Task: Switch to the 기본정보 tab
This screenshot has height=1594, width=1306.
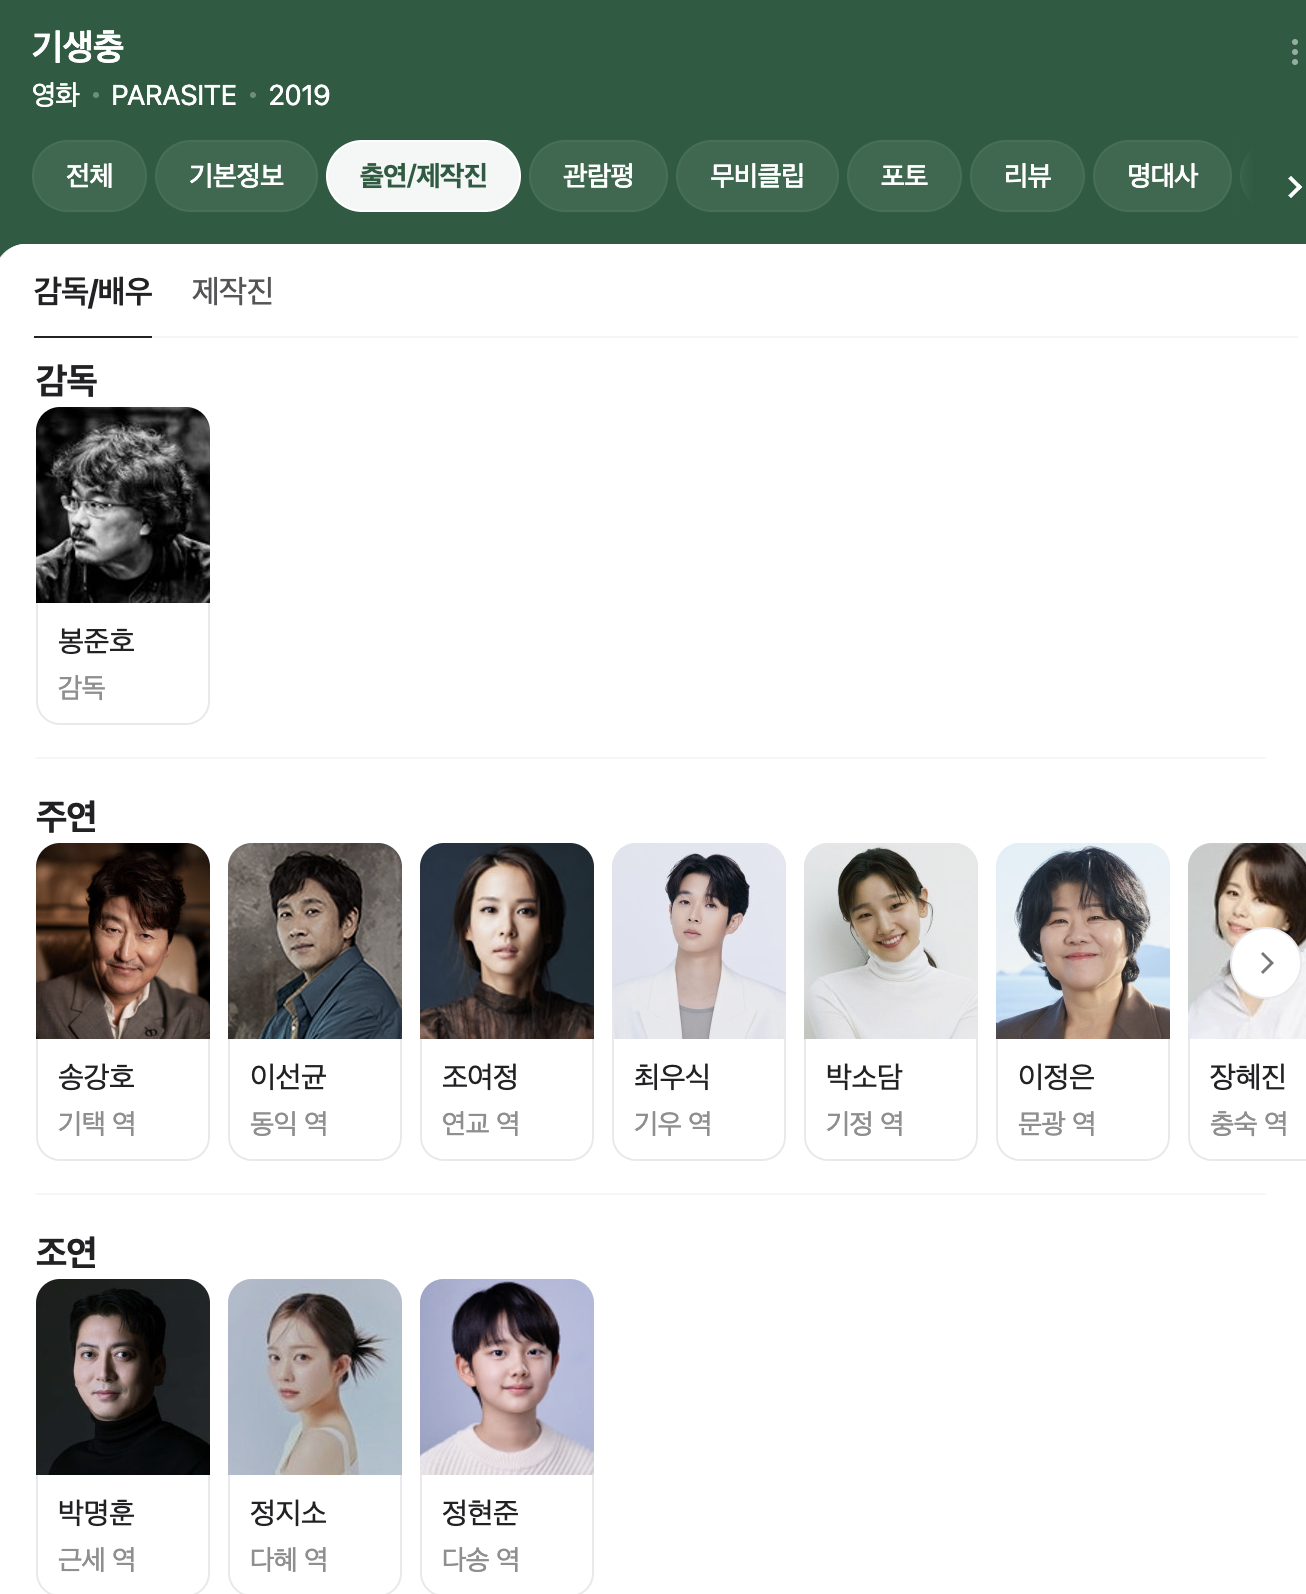Action: click(236, 176)
